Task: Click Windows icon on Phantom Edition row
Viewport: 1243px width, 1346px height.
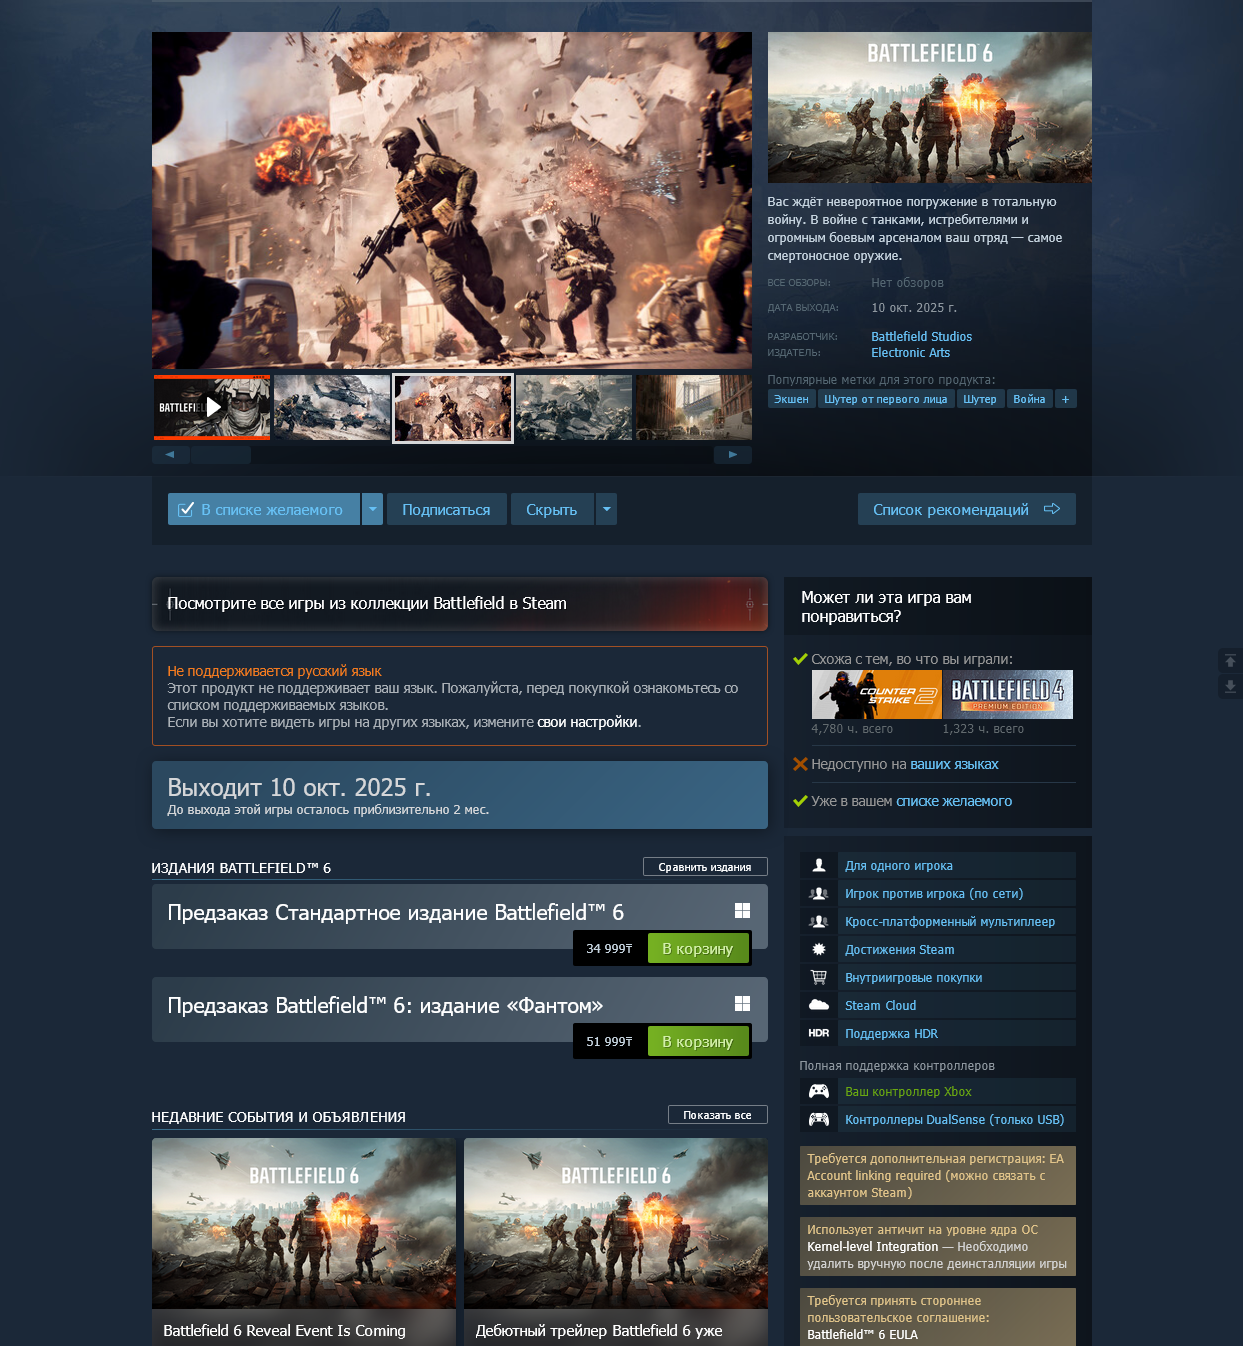Action: (742, 1003)
